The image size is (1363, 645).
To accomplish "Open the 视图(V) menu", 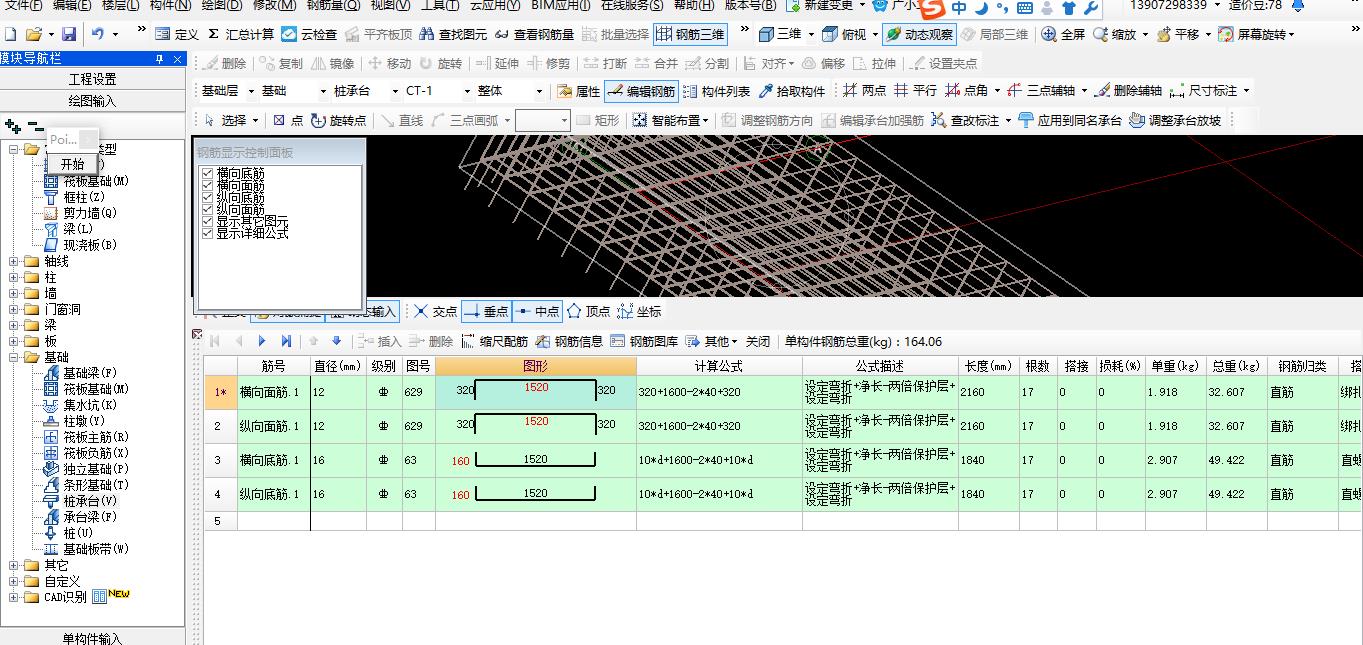I will pos(390,5).
